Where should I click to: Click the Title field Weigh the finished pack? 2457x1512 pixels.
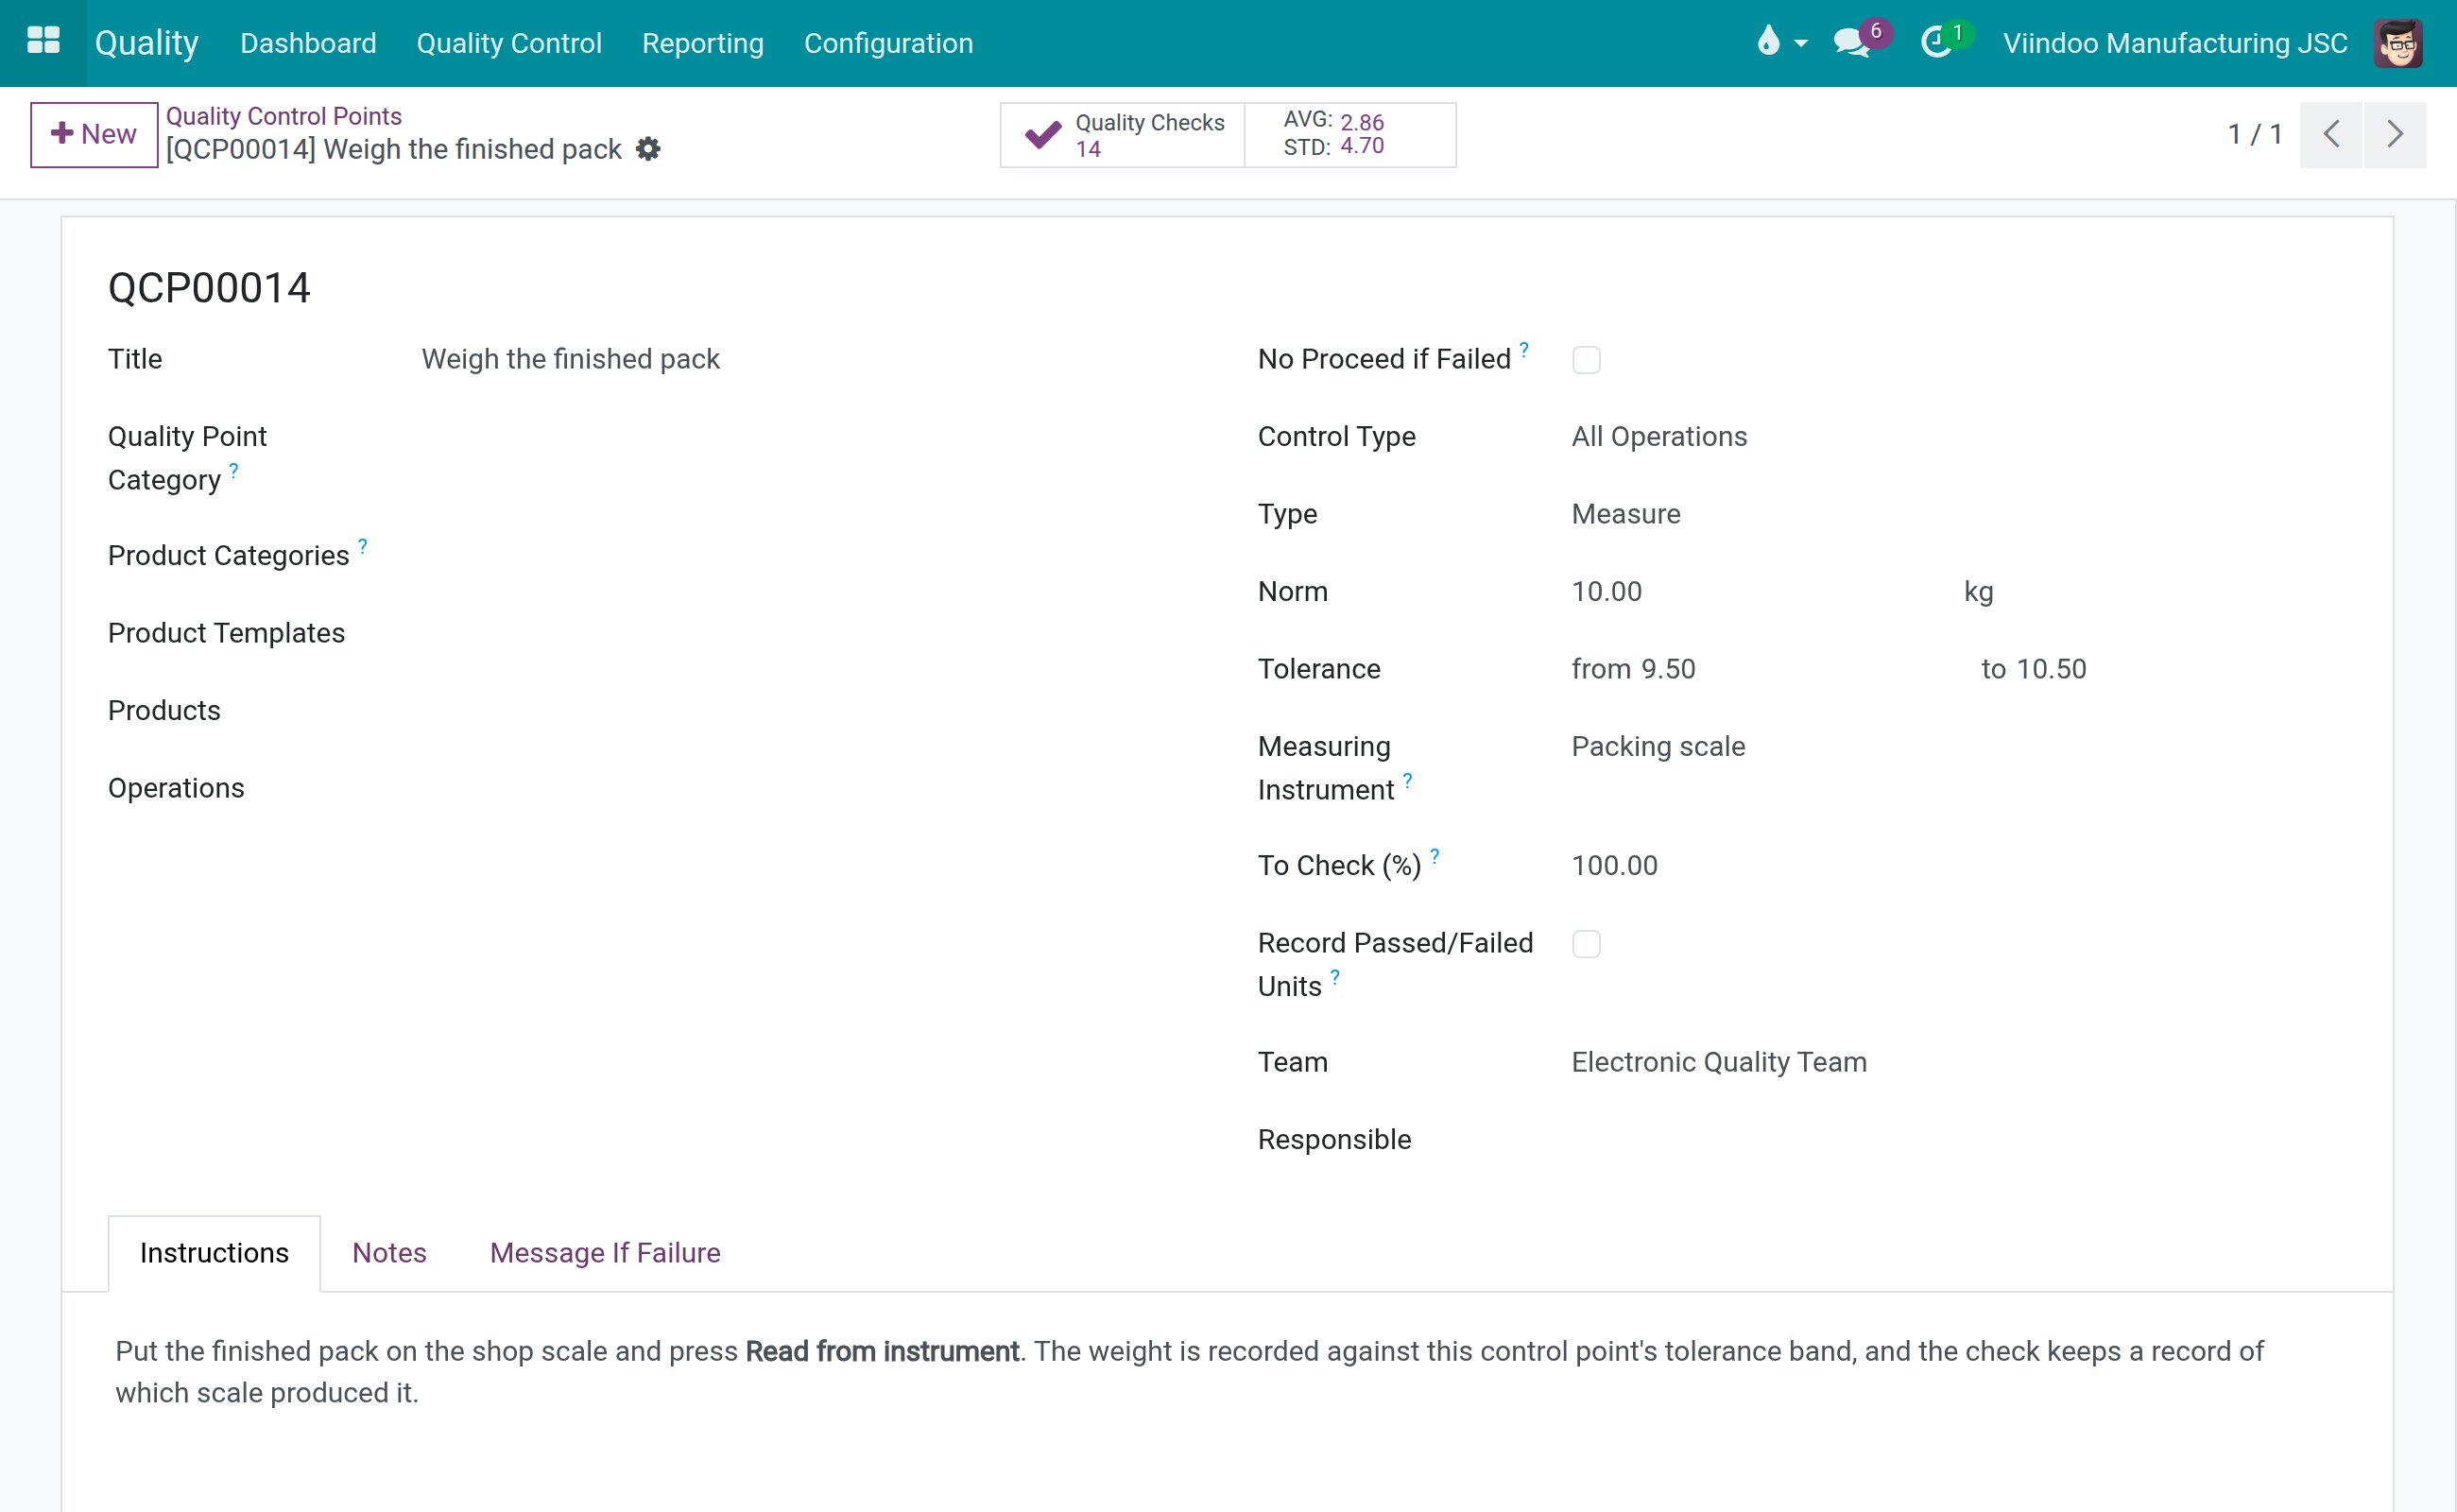coord(571,359)
